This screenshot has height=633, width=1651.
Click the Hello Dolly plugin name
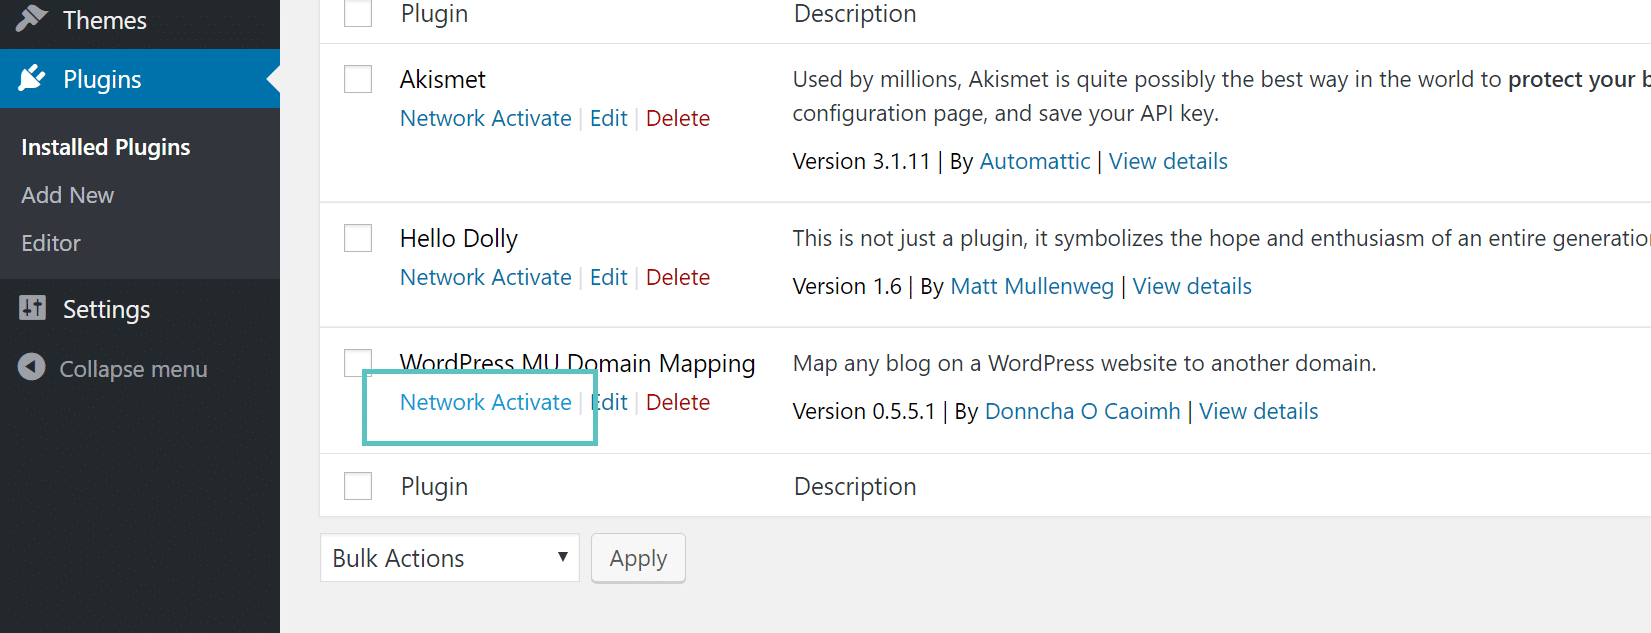coord(459,238)
